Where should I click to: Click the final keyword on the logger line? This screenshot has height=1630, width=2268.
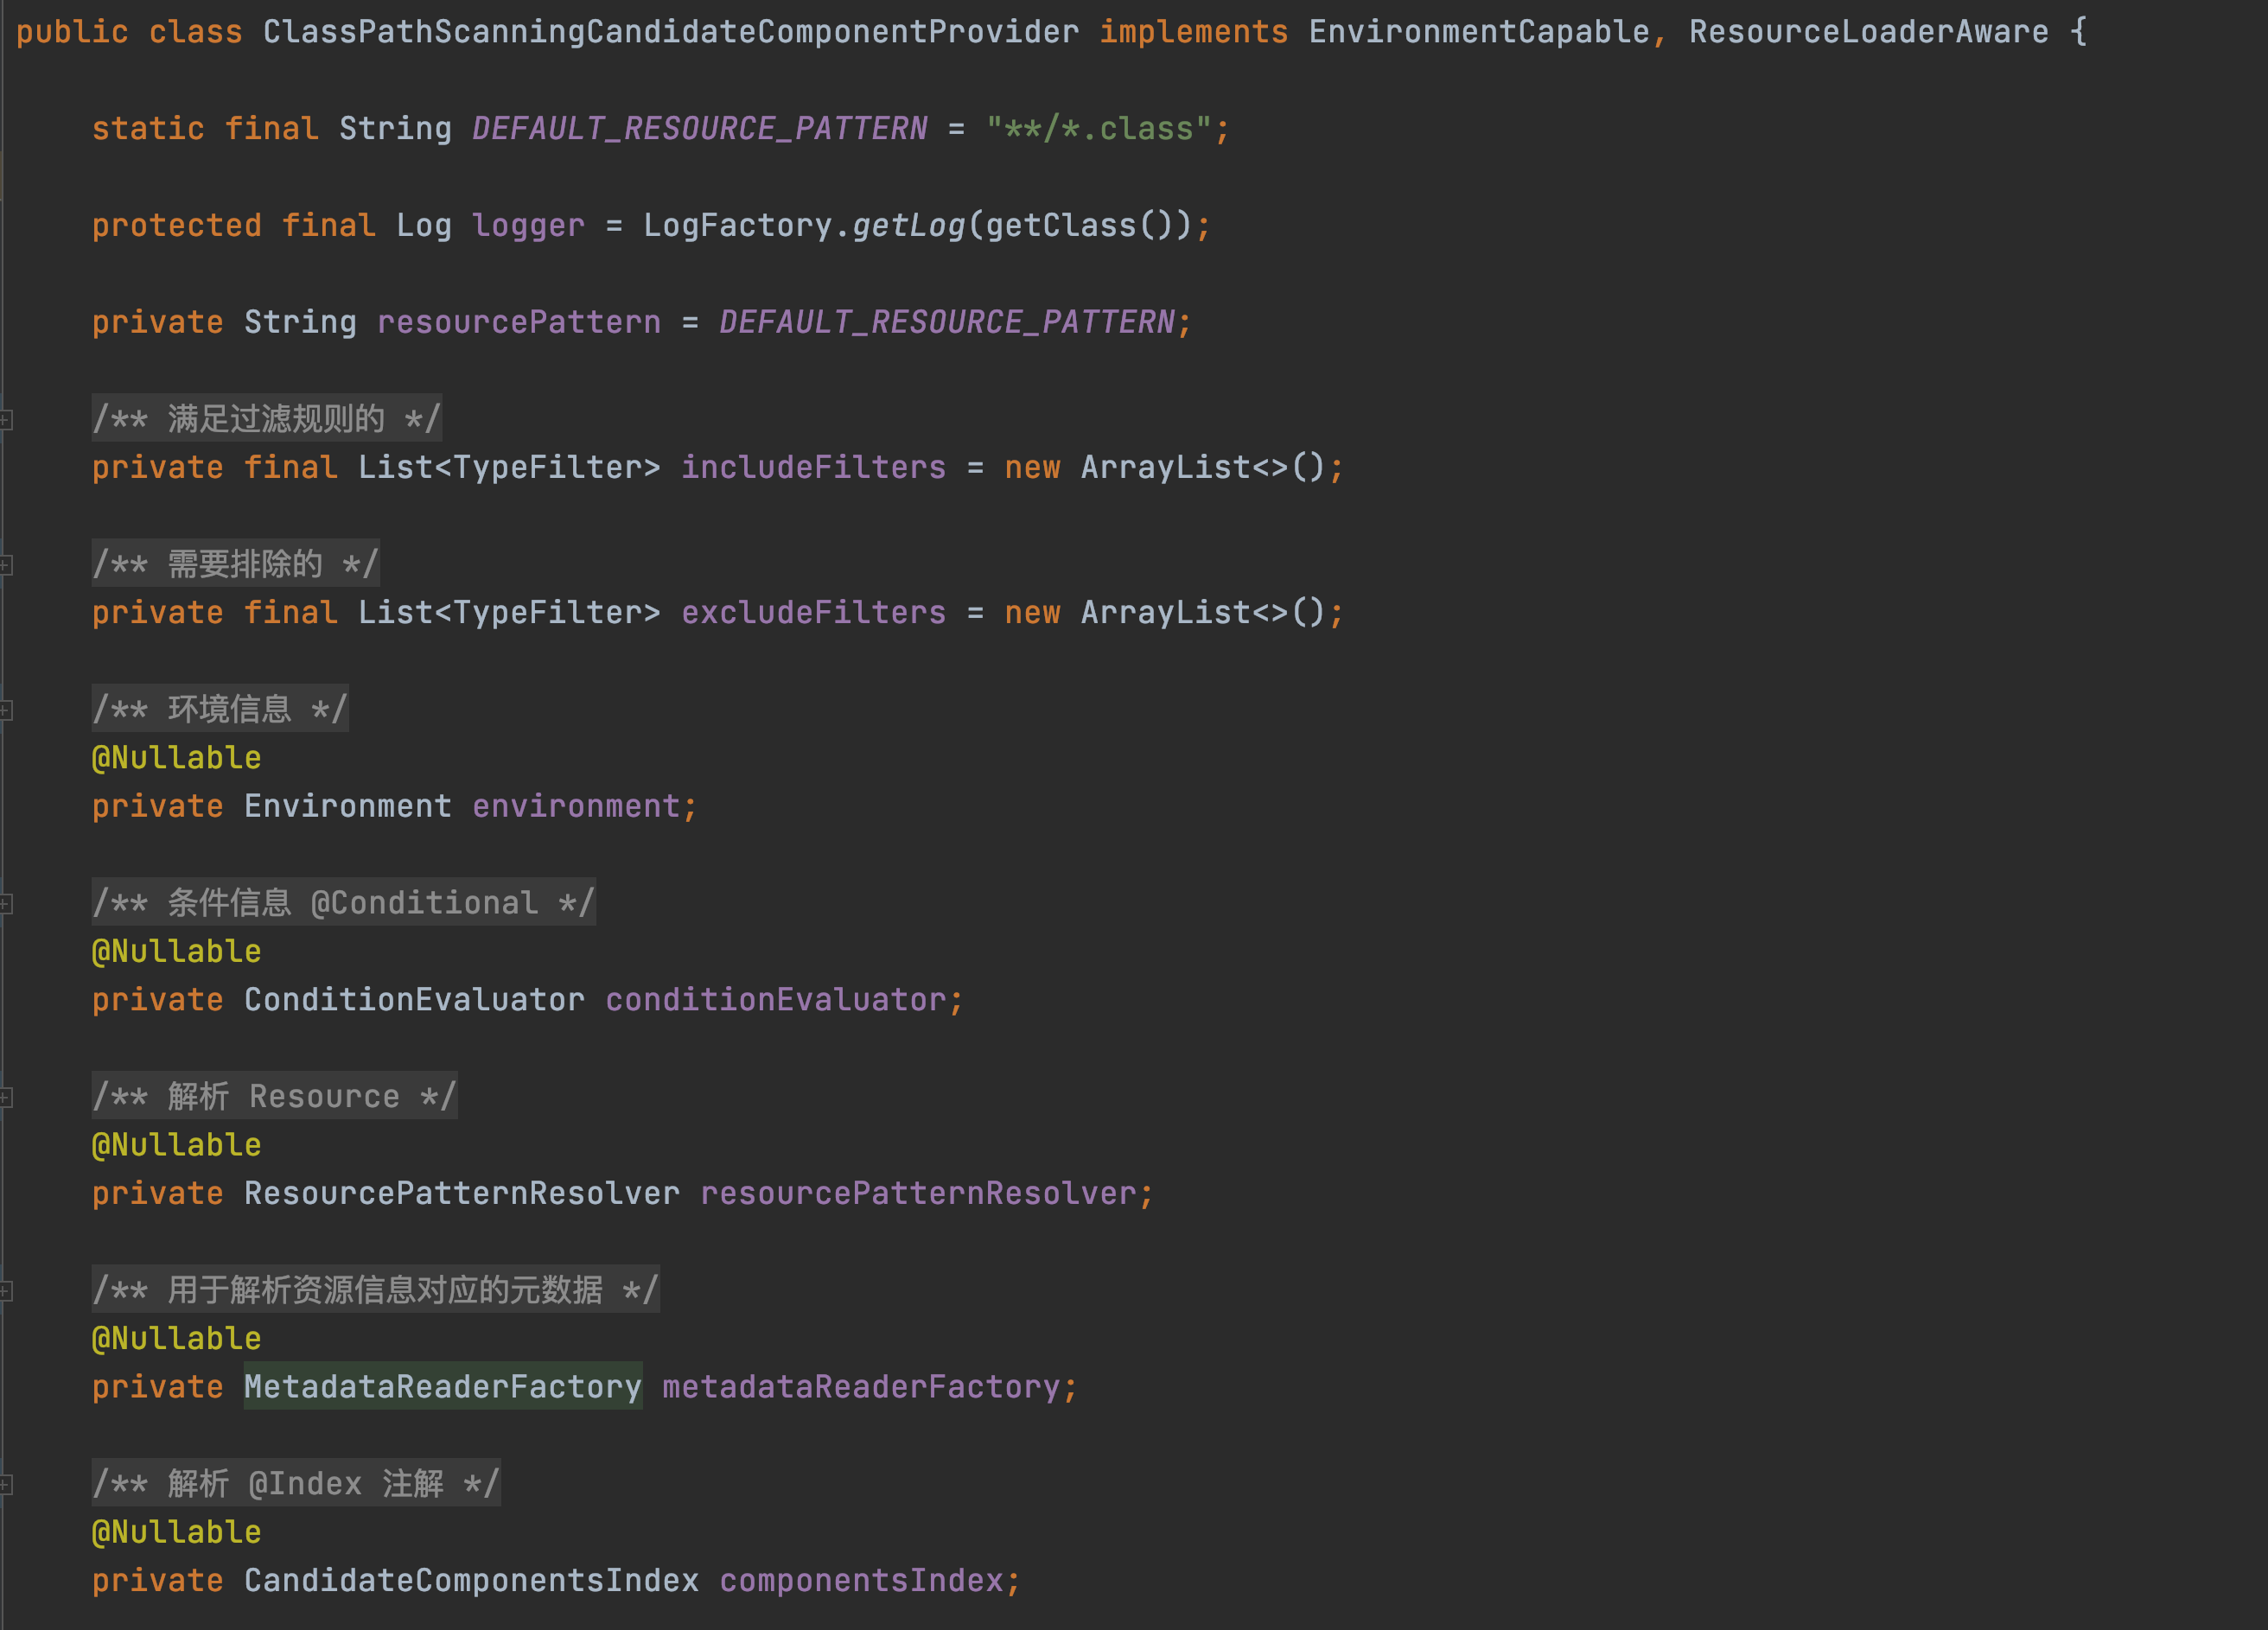(x=329, y=226)
